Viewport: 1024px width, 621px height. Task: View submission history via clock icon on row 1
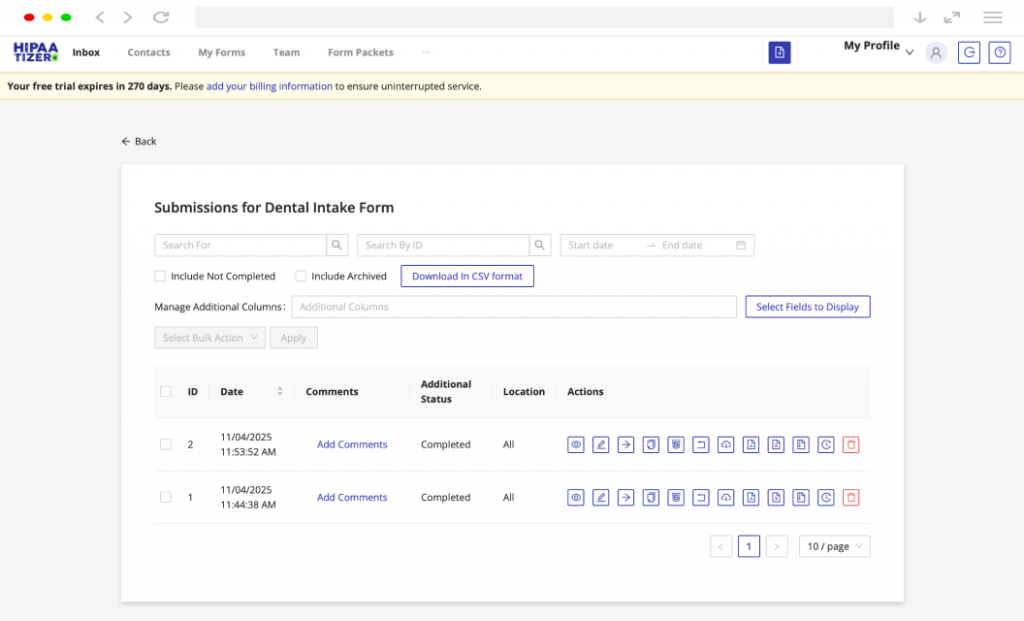(x=825, y=497)
